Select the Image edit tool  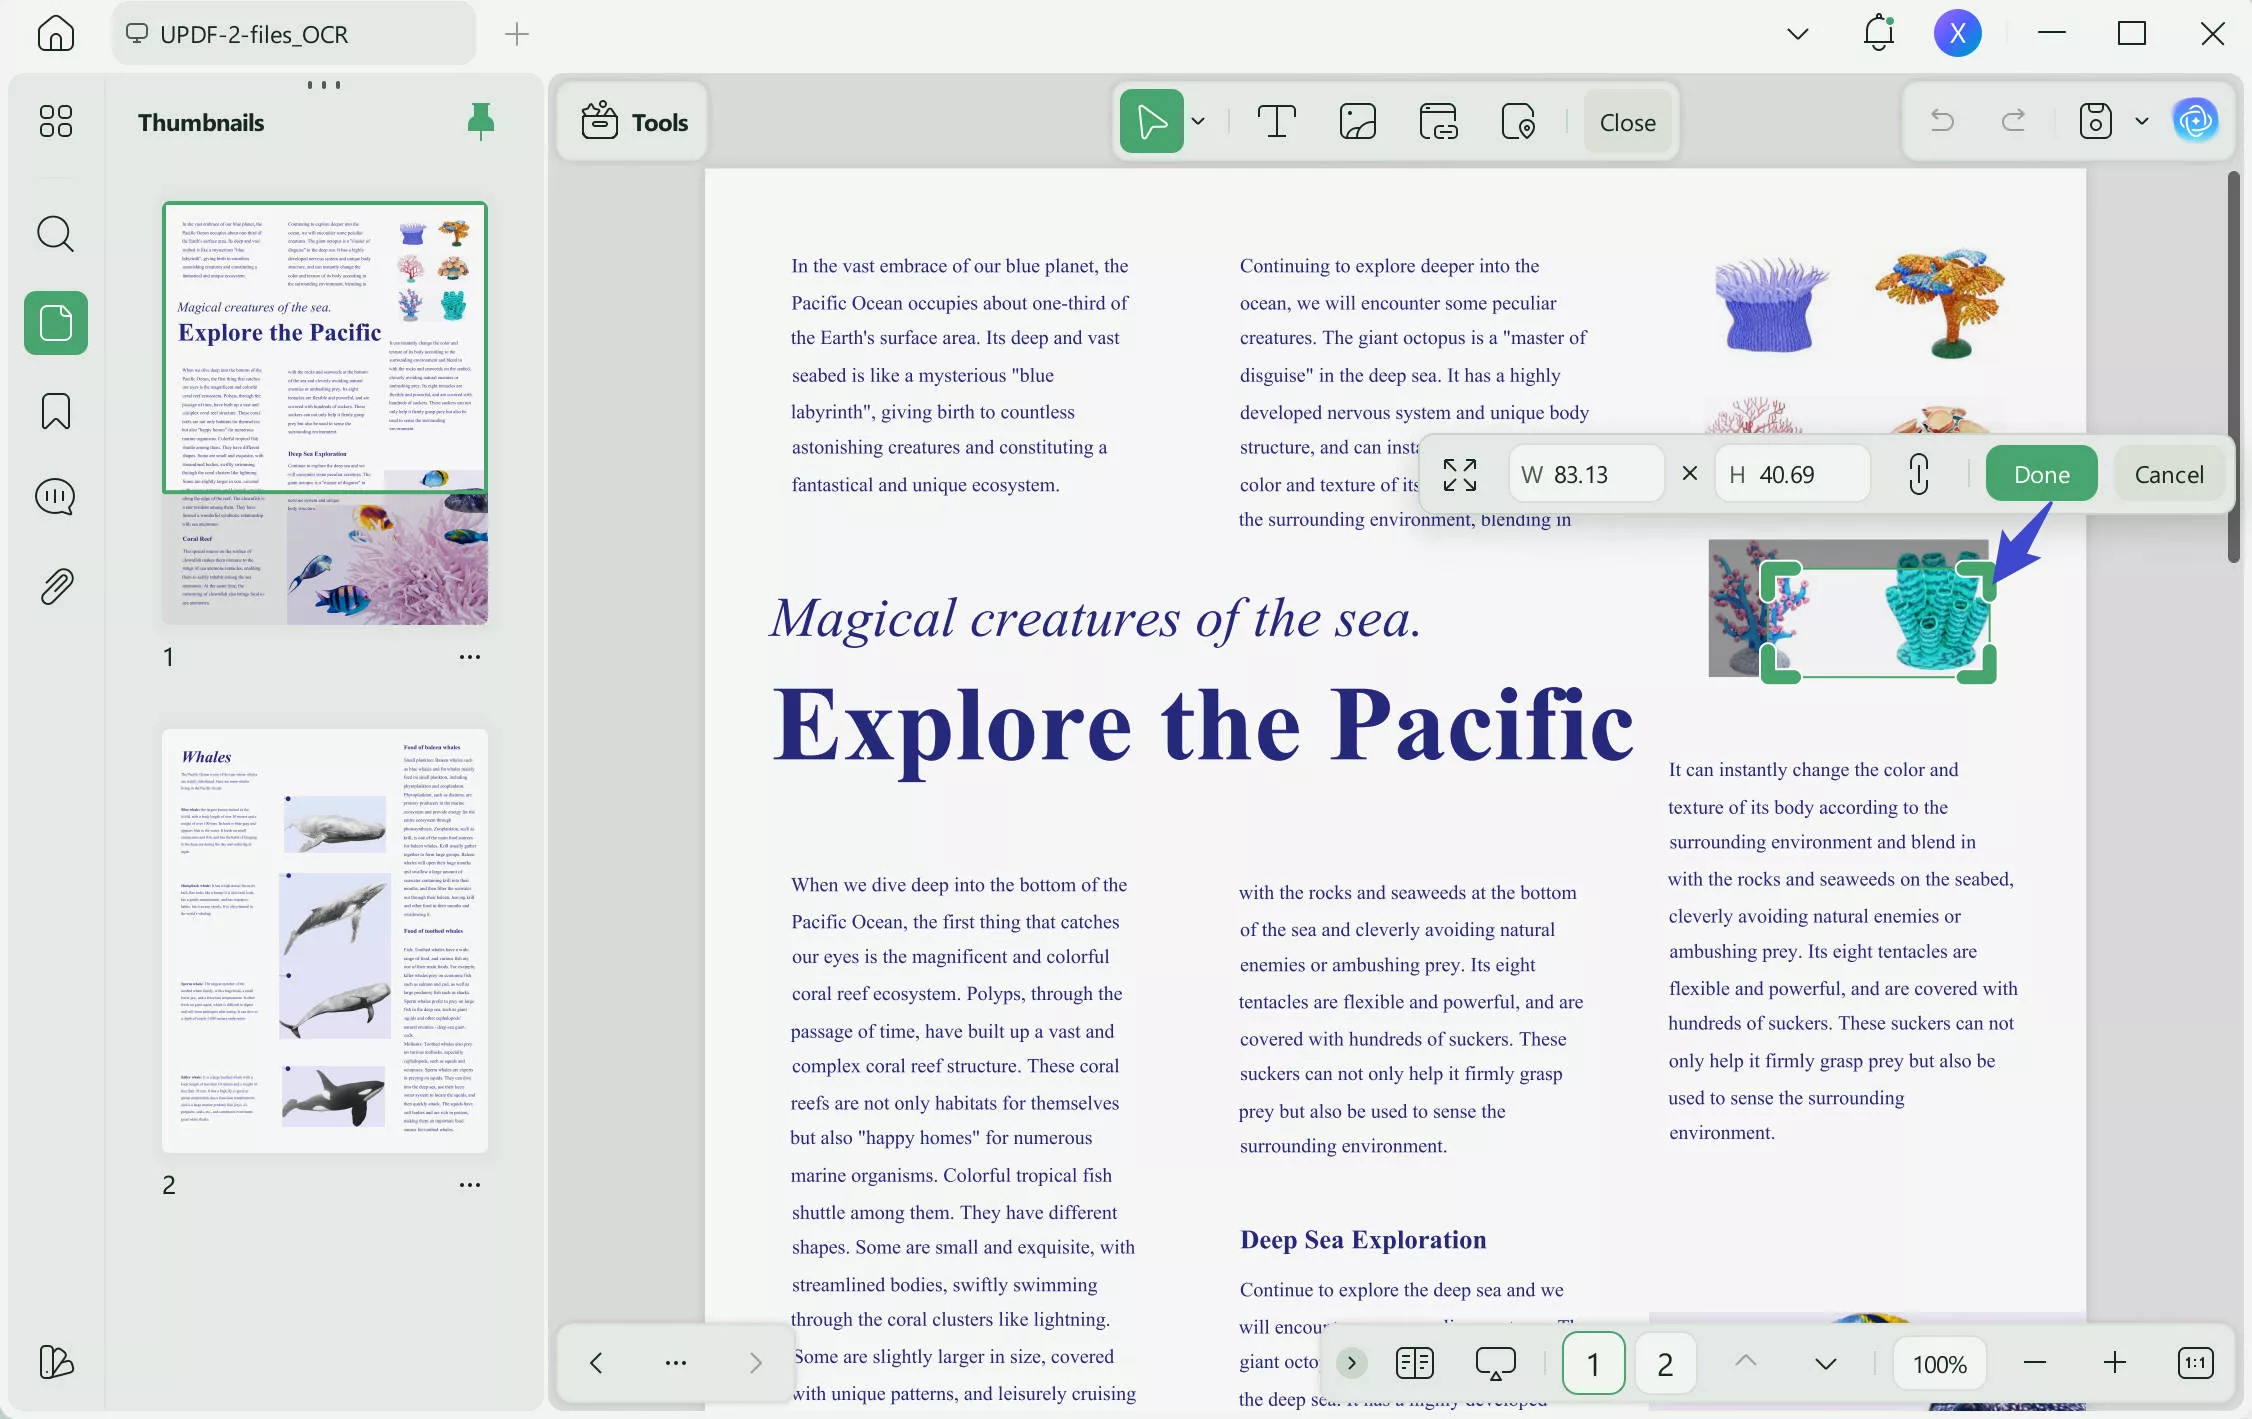point(1357,122)
